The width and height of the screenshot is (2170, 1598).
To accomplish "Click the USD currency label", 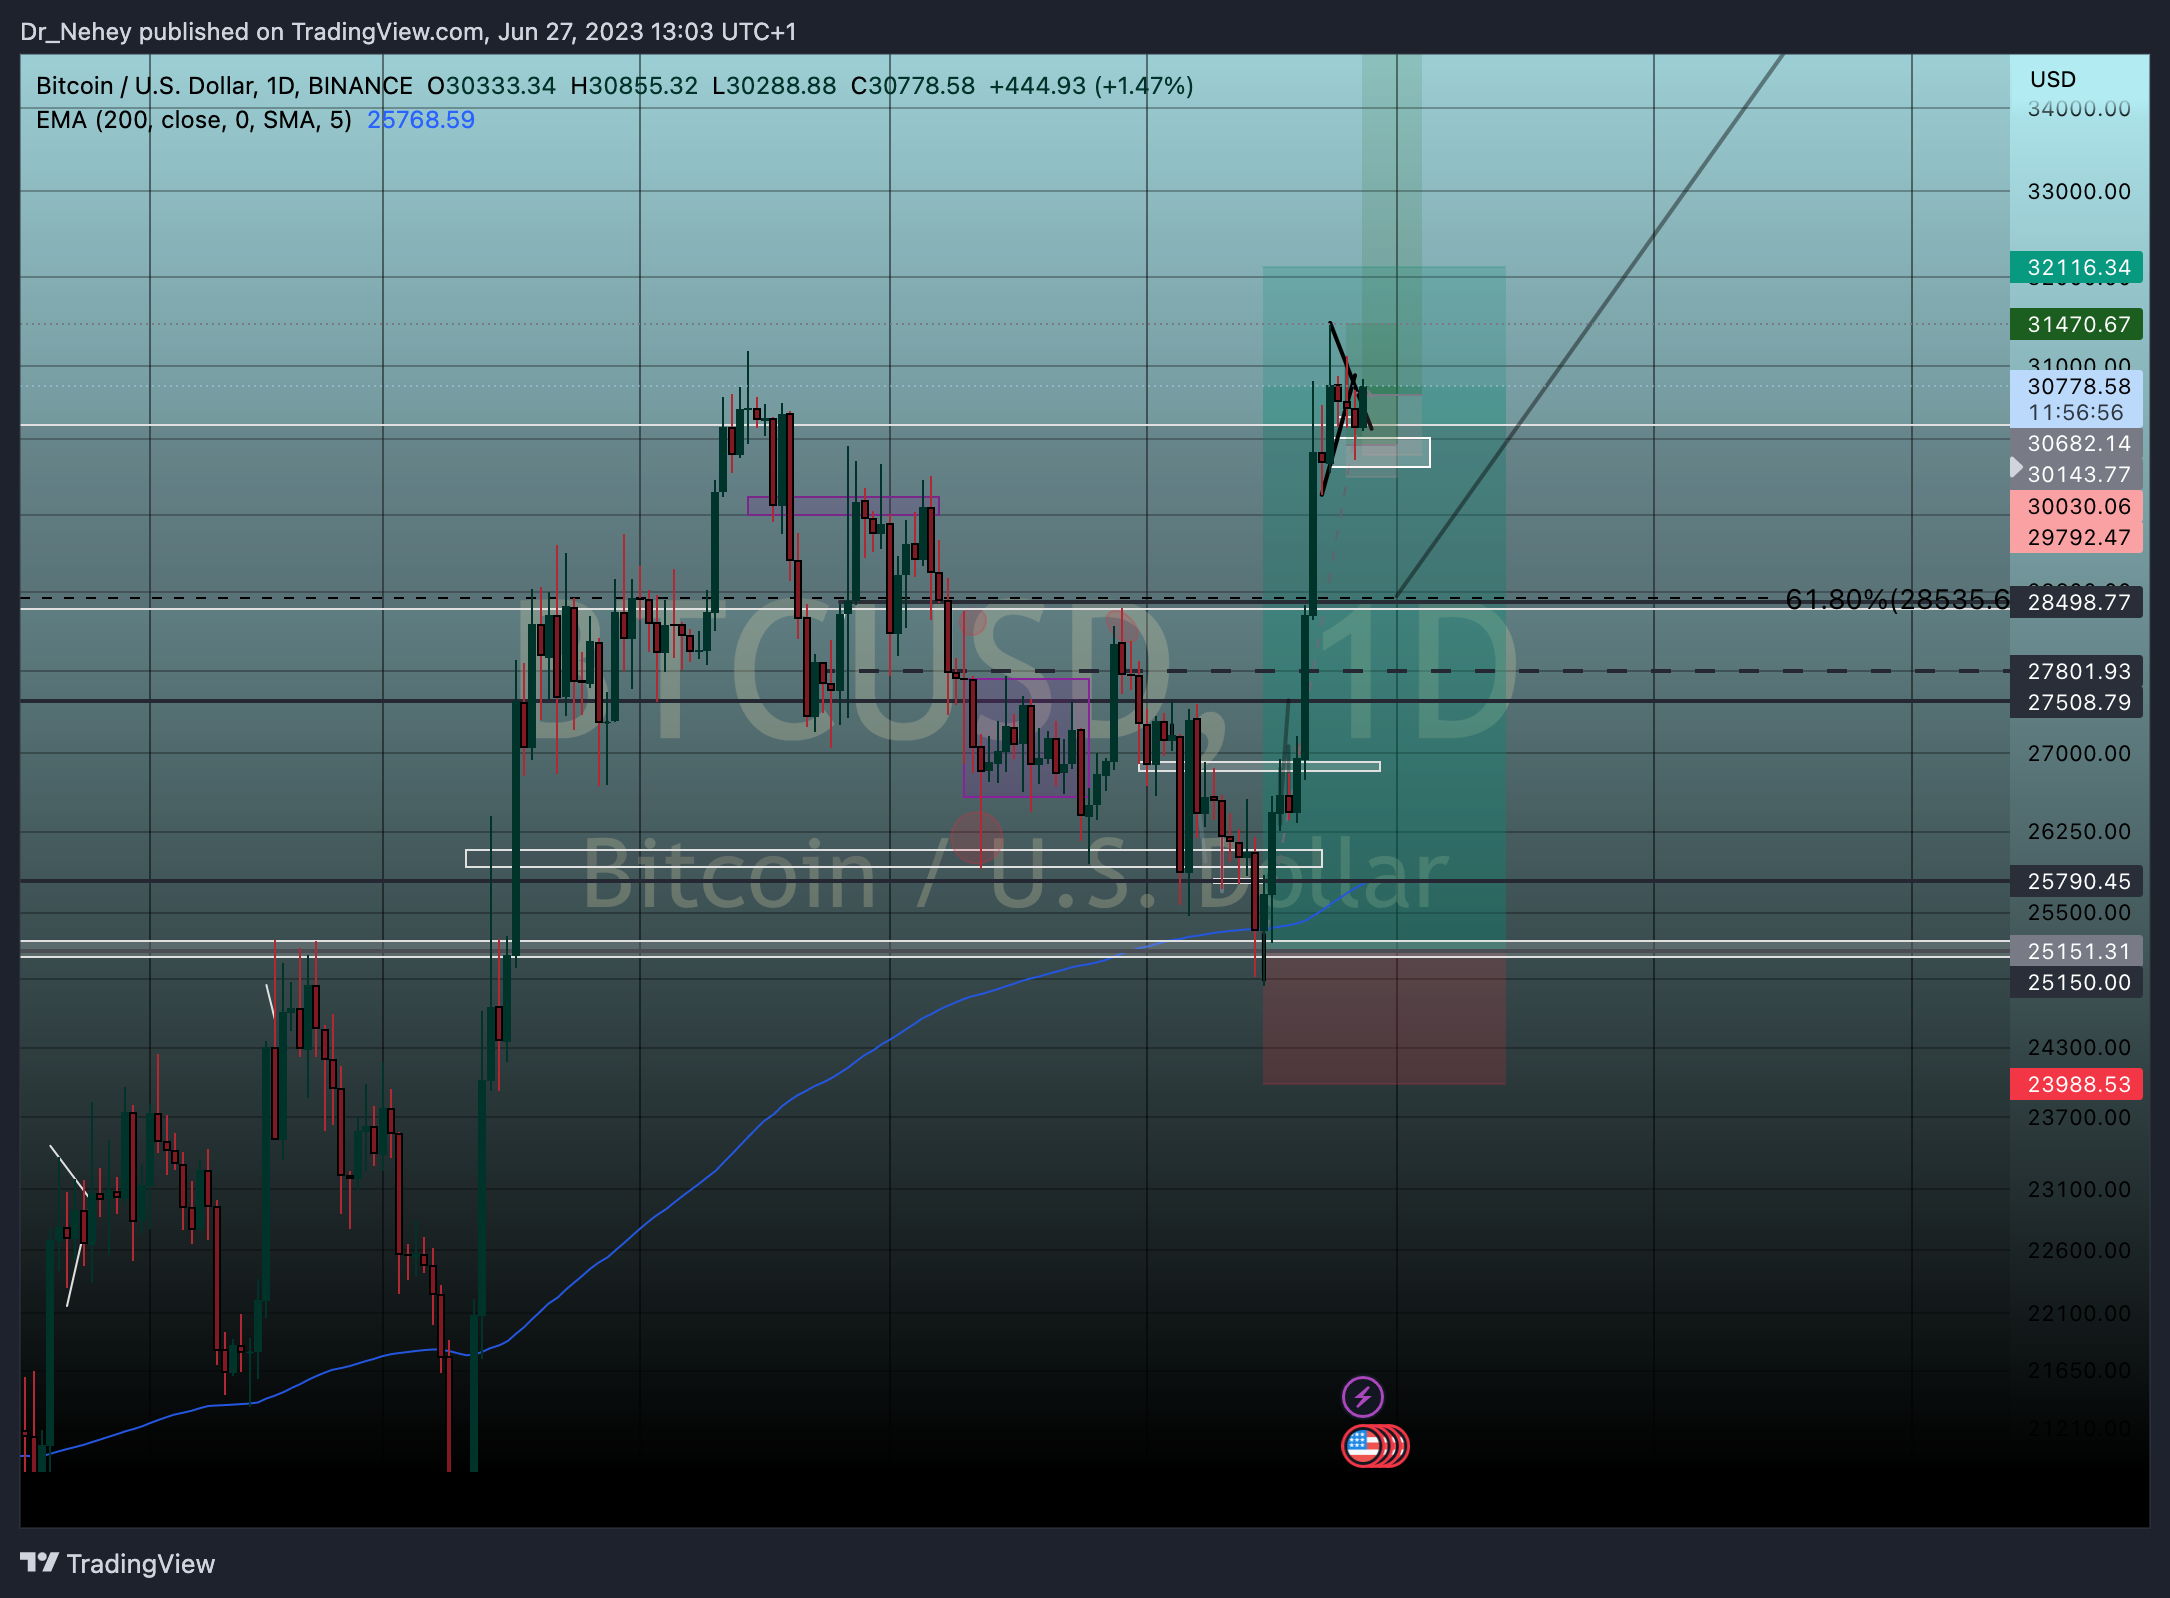I will coord(2052,79).
